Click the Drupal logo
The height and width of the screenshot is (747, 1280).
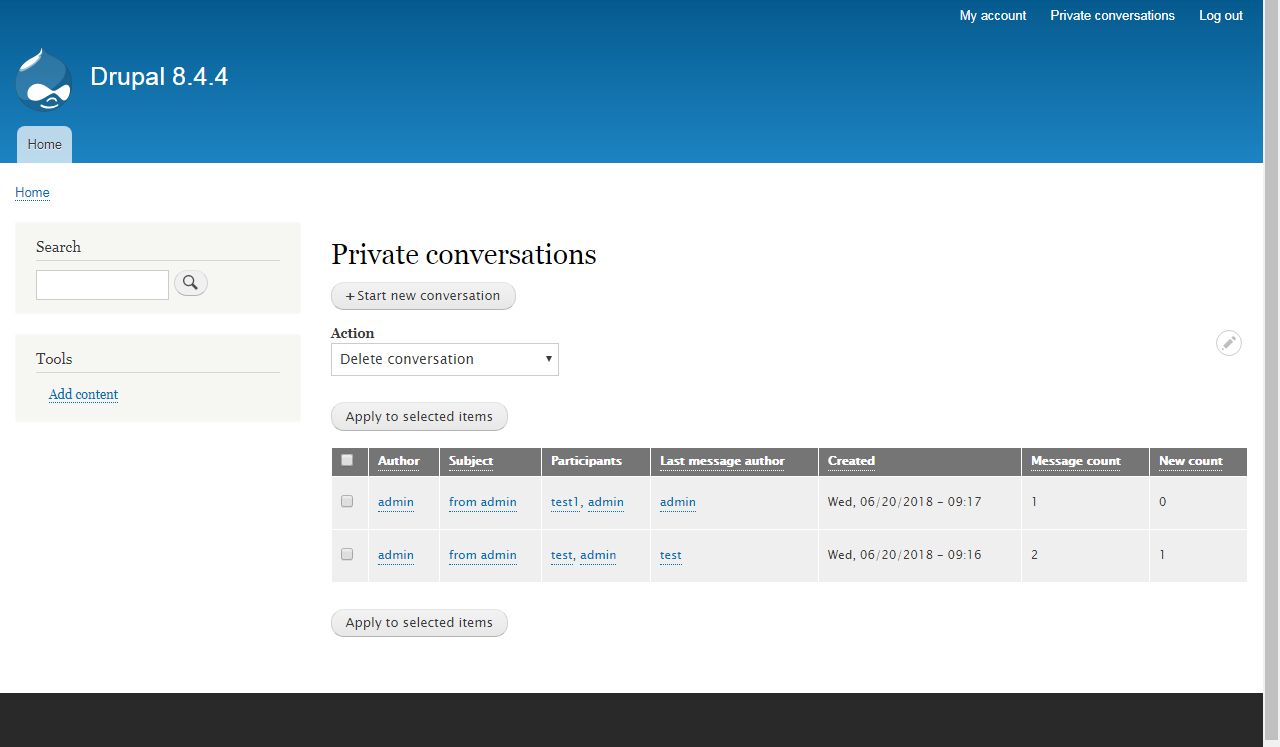tap(42, 79)
